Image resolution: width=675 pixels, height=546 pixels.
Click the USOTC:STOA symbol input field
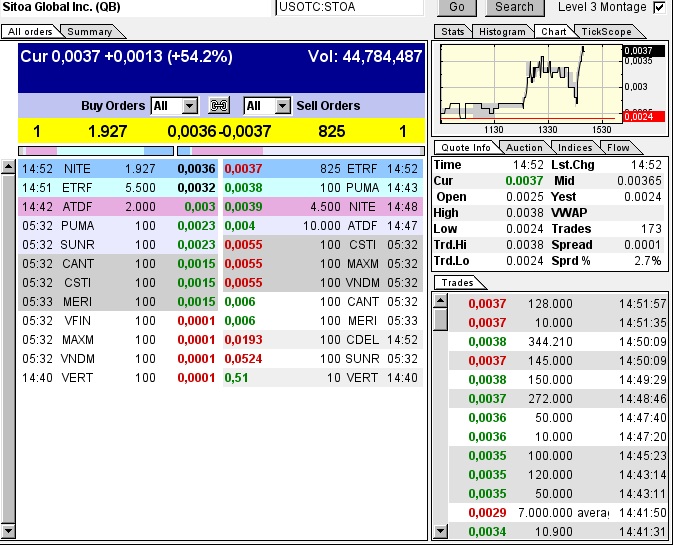coord(349,7)
